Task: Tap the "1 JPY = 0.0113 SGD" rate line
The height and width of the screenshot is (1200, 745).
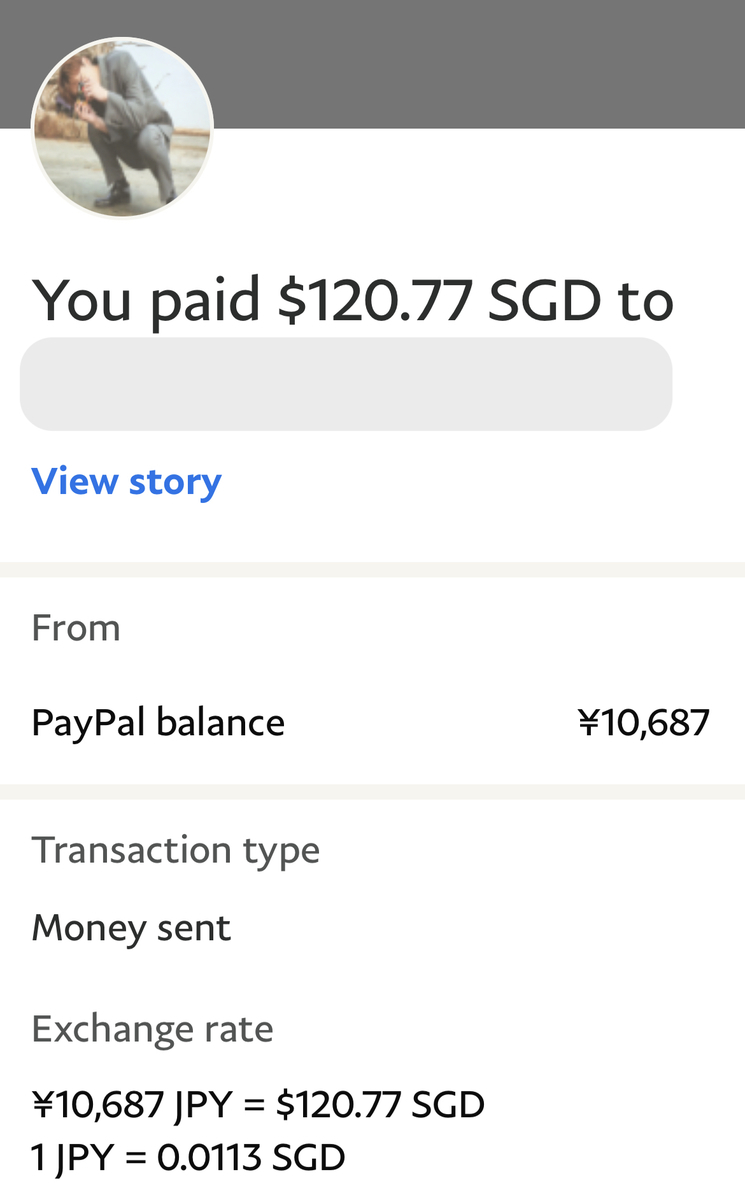Action: click(x=188, y=1158)
